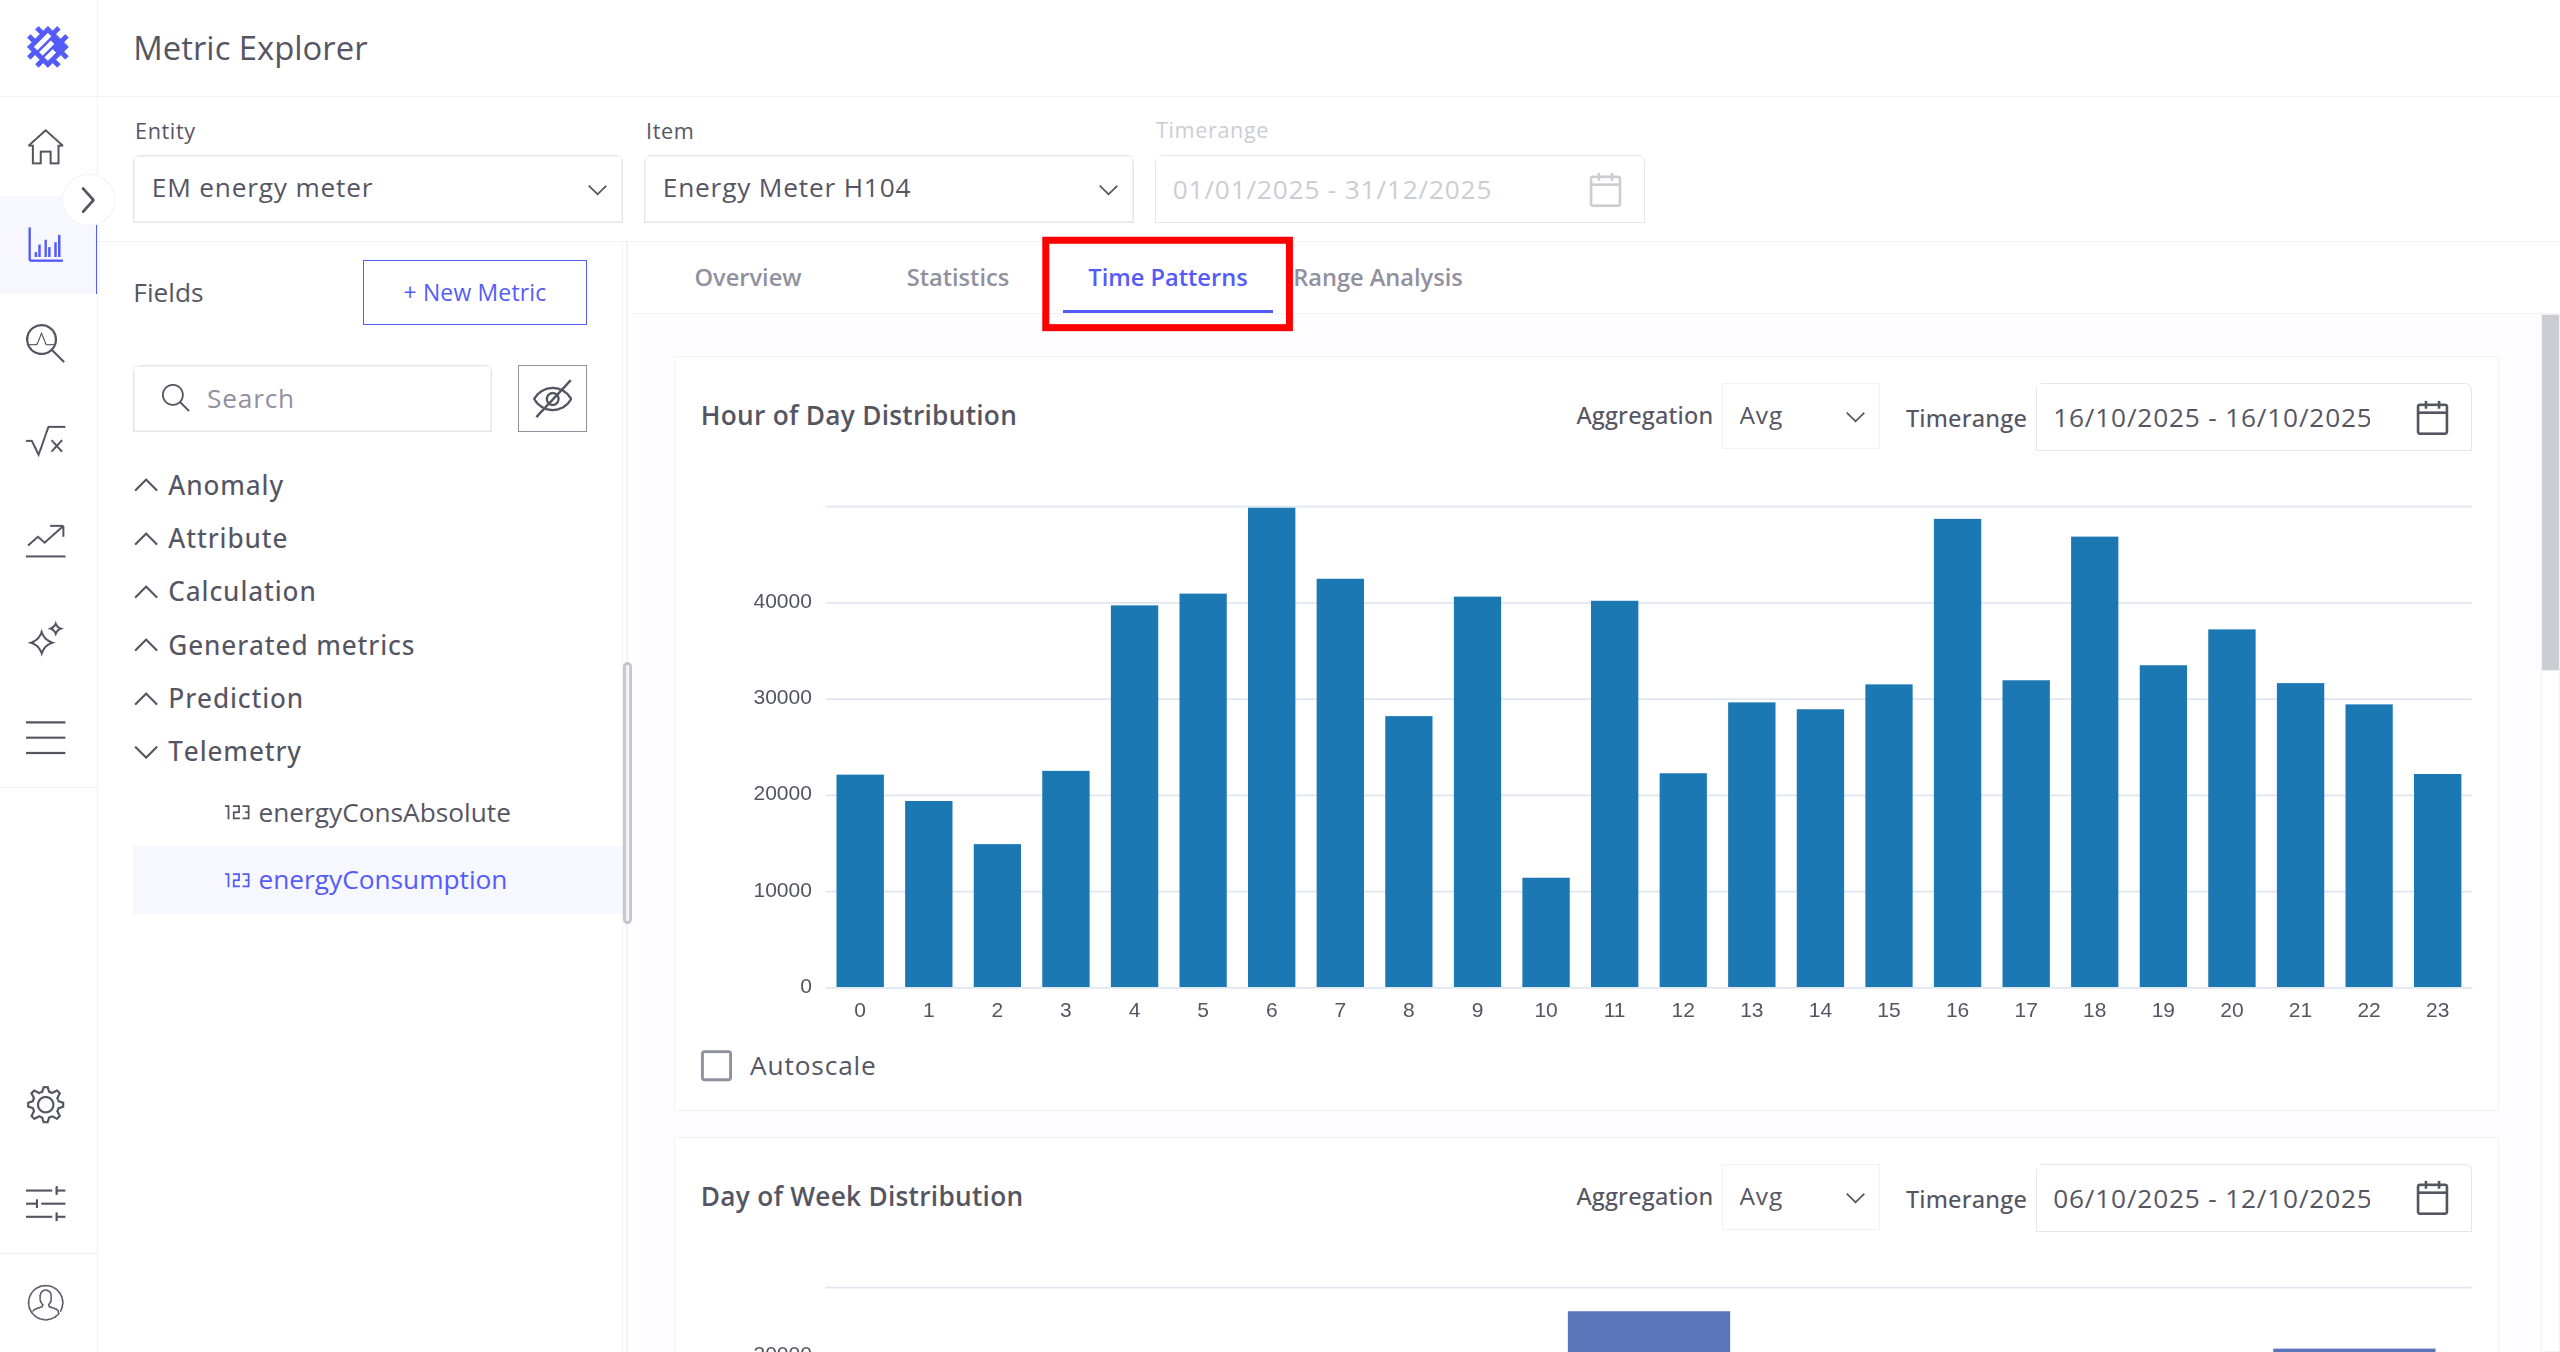Viewport: 2560px width, 1352px height.
Task: Open Hour of Day Aggregation dropdown
Action: [1800, 417]
